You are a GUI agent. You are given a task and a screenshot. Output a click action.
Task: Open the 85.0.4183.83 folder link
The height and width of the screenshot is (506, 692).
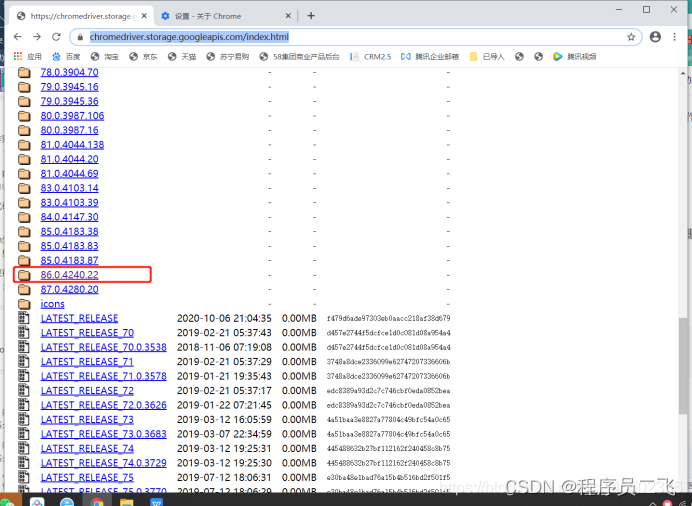pyautogui.click(x=69, y=246)
